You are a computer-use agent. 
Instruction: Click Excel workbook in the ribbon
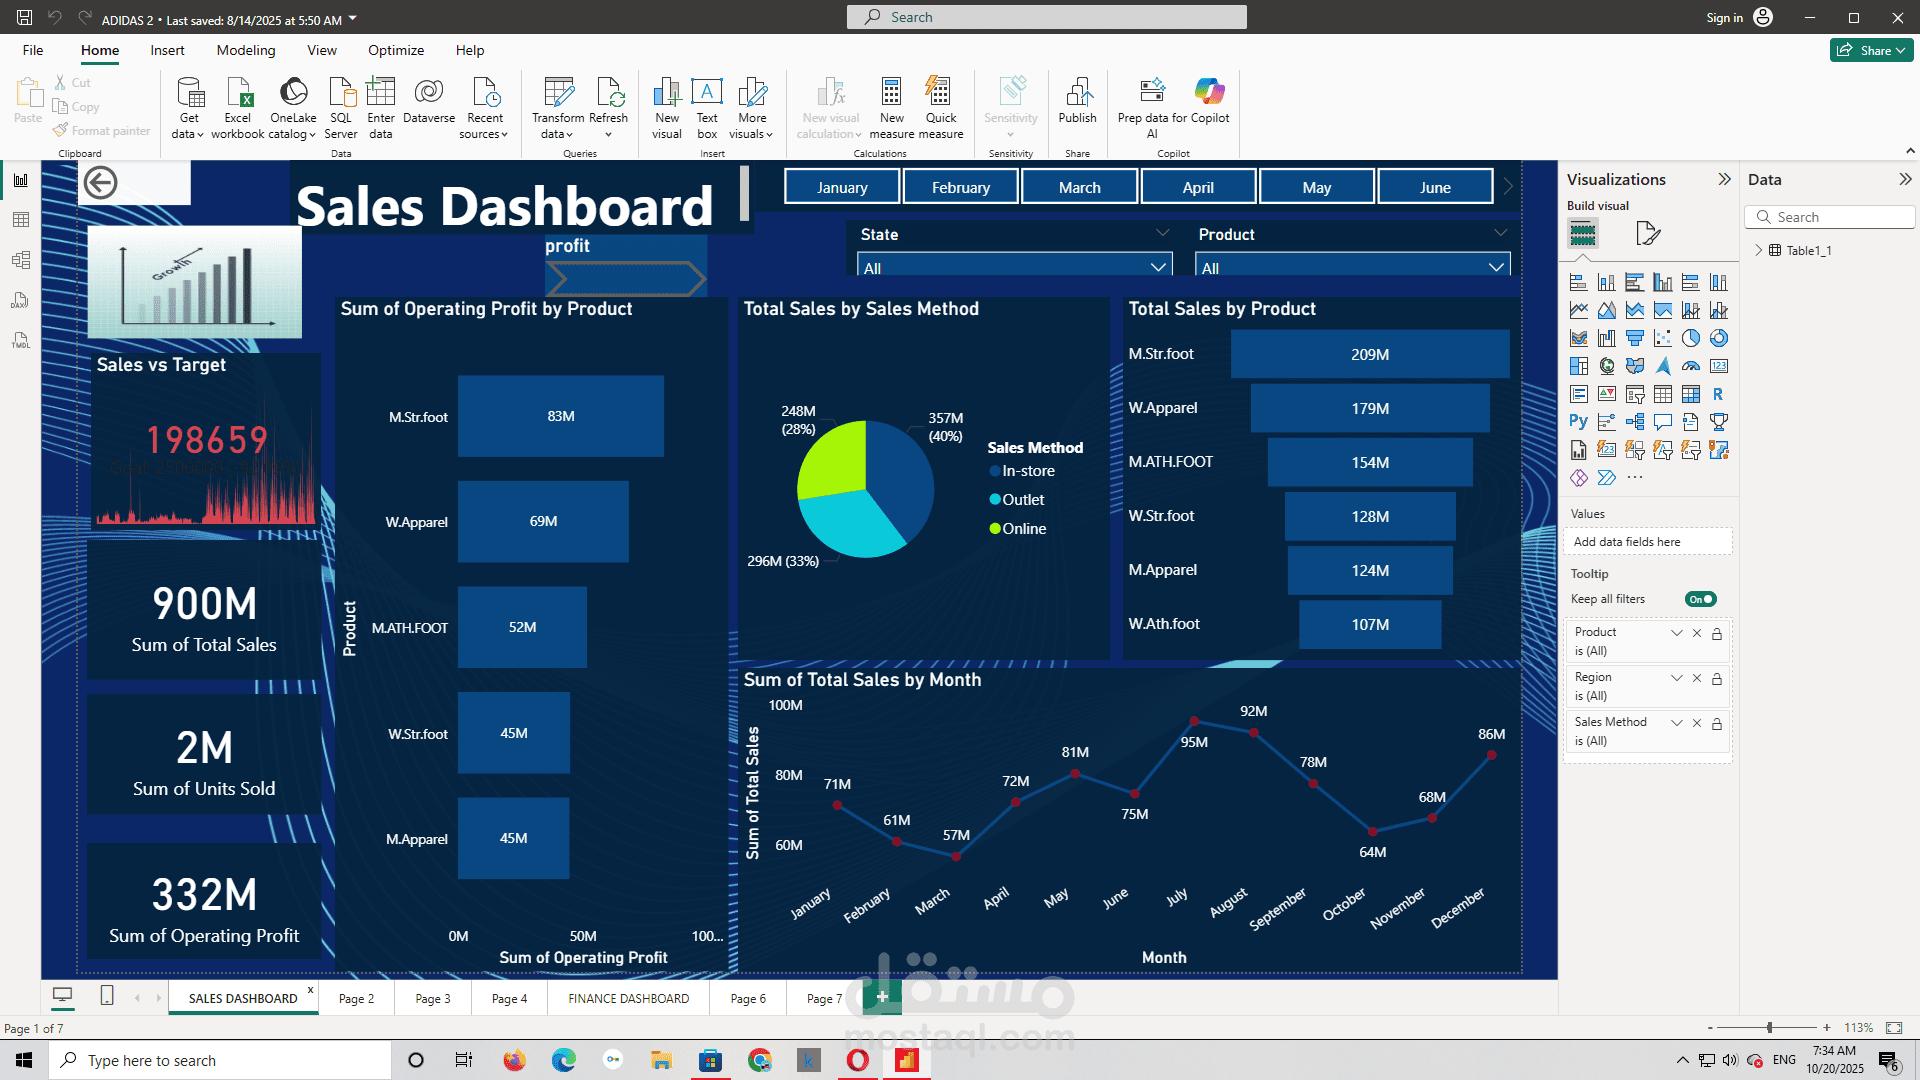[238, 108]
